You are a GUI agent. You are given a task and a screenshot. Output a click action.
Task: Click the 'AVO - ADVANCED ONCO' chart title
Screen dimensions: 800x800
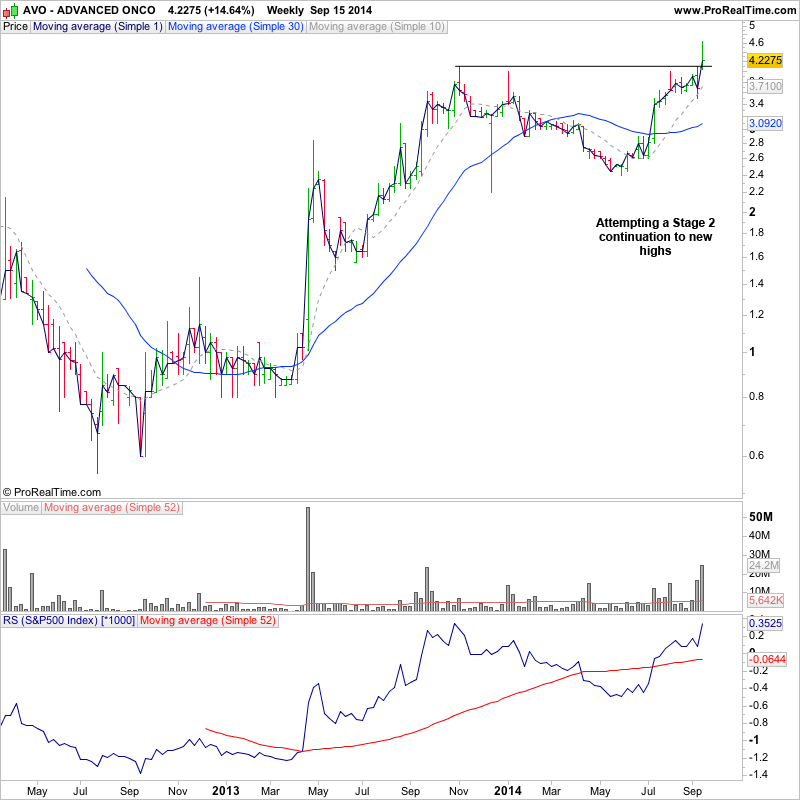(89, 10)
